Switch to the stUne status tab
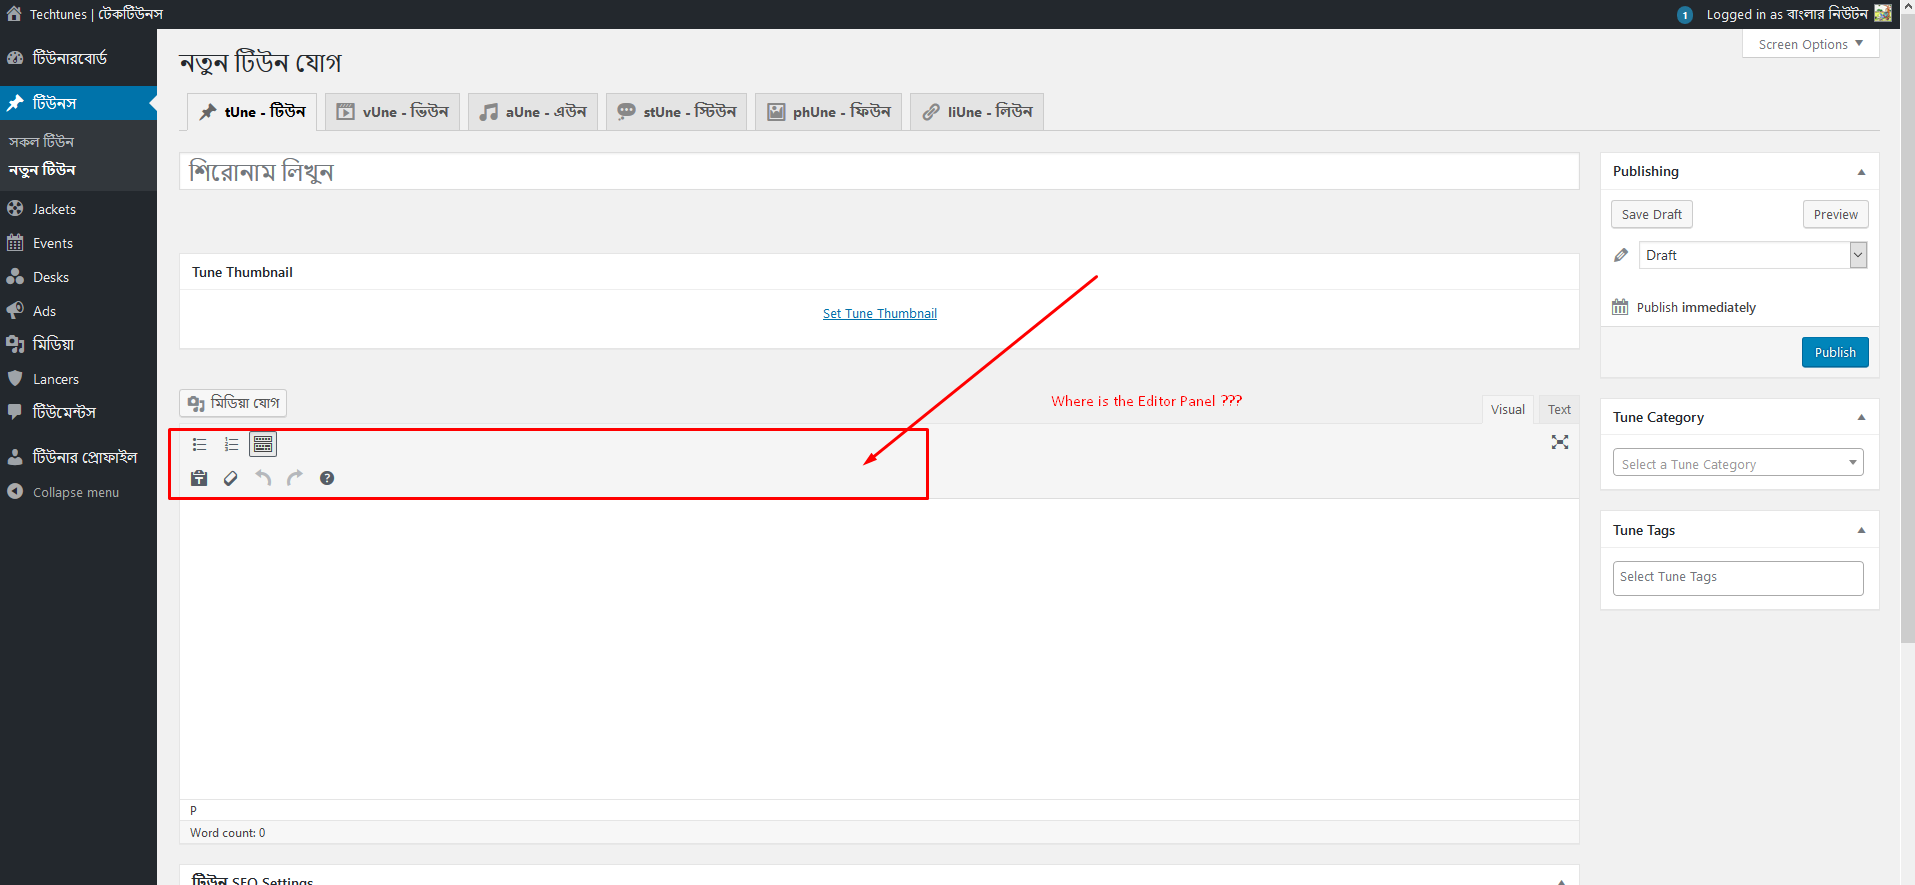The width and height of the screenshot is (1915, 885). pyautogui.click(x=676, y=112)
